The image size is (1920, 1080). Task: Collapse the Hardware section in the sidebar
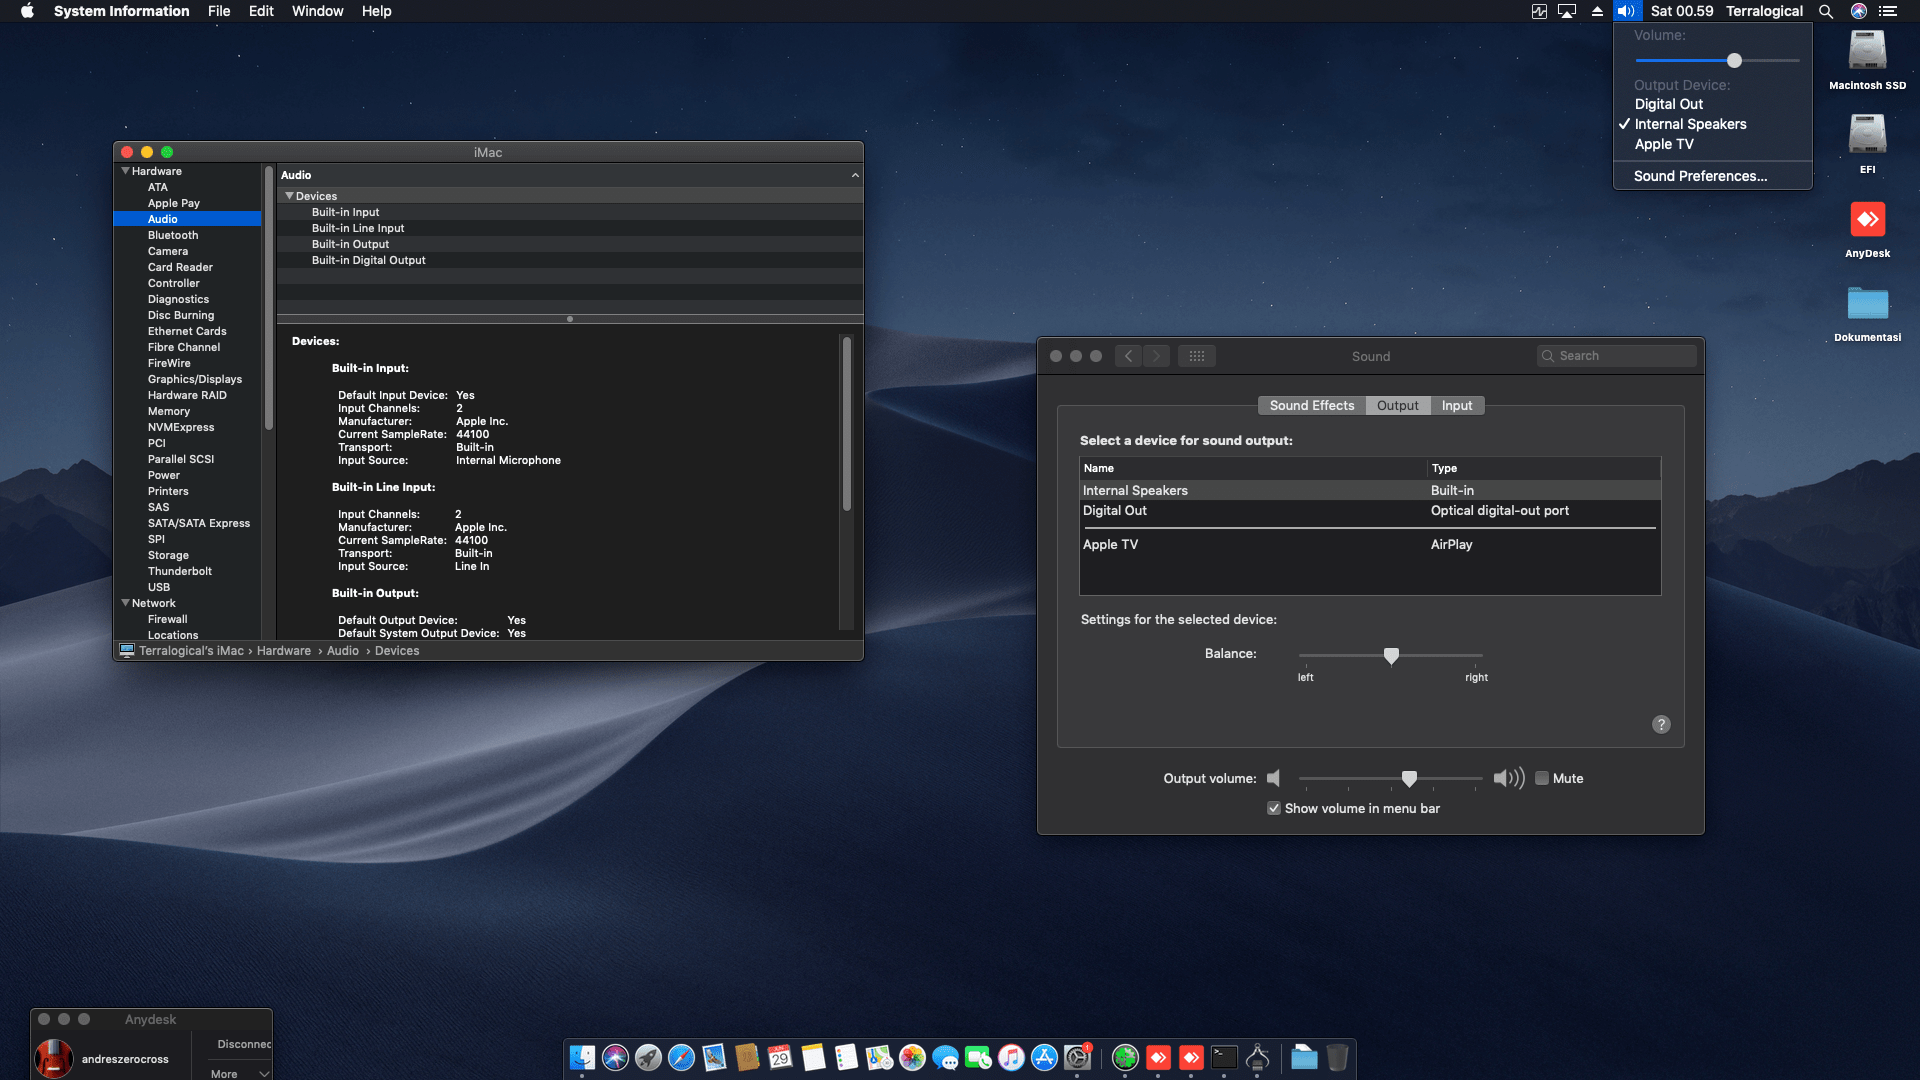click(126, 170)
